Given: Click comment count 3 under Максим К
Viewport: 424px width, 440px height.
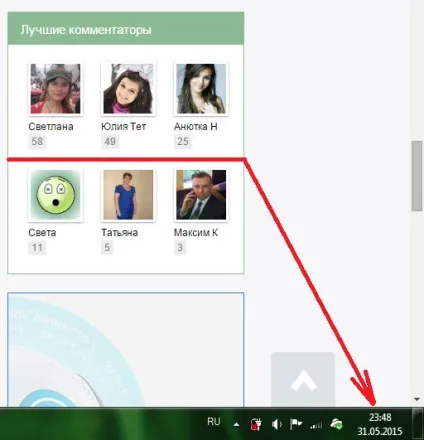Looking at the screenshot, I should (180, 248).
